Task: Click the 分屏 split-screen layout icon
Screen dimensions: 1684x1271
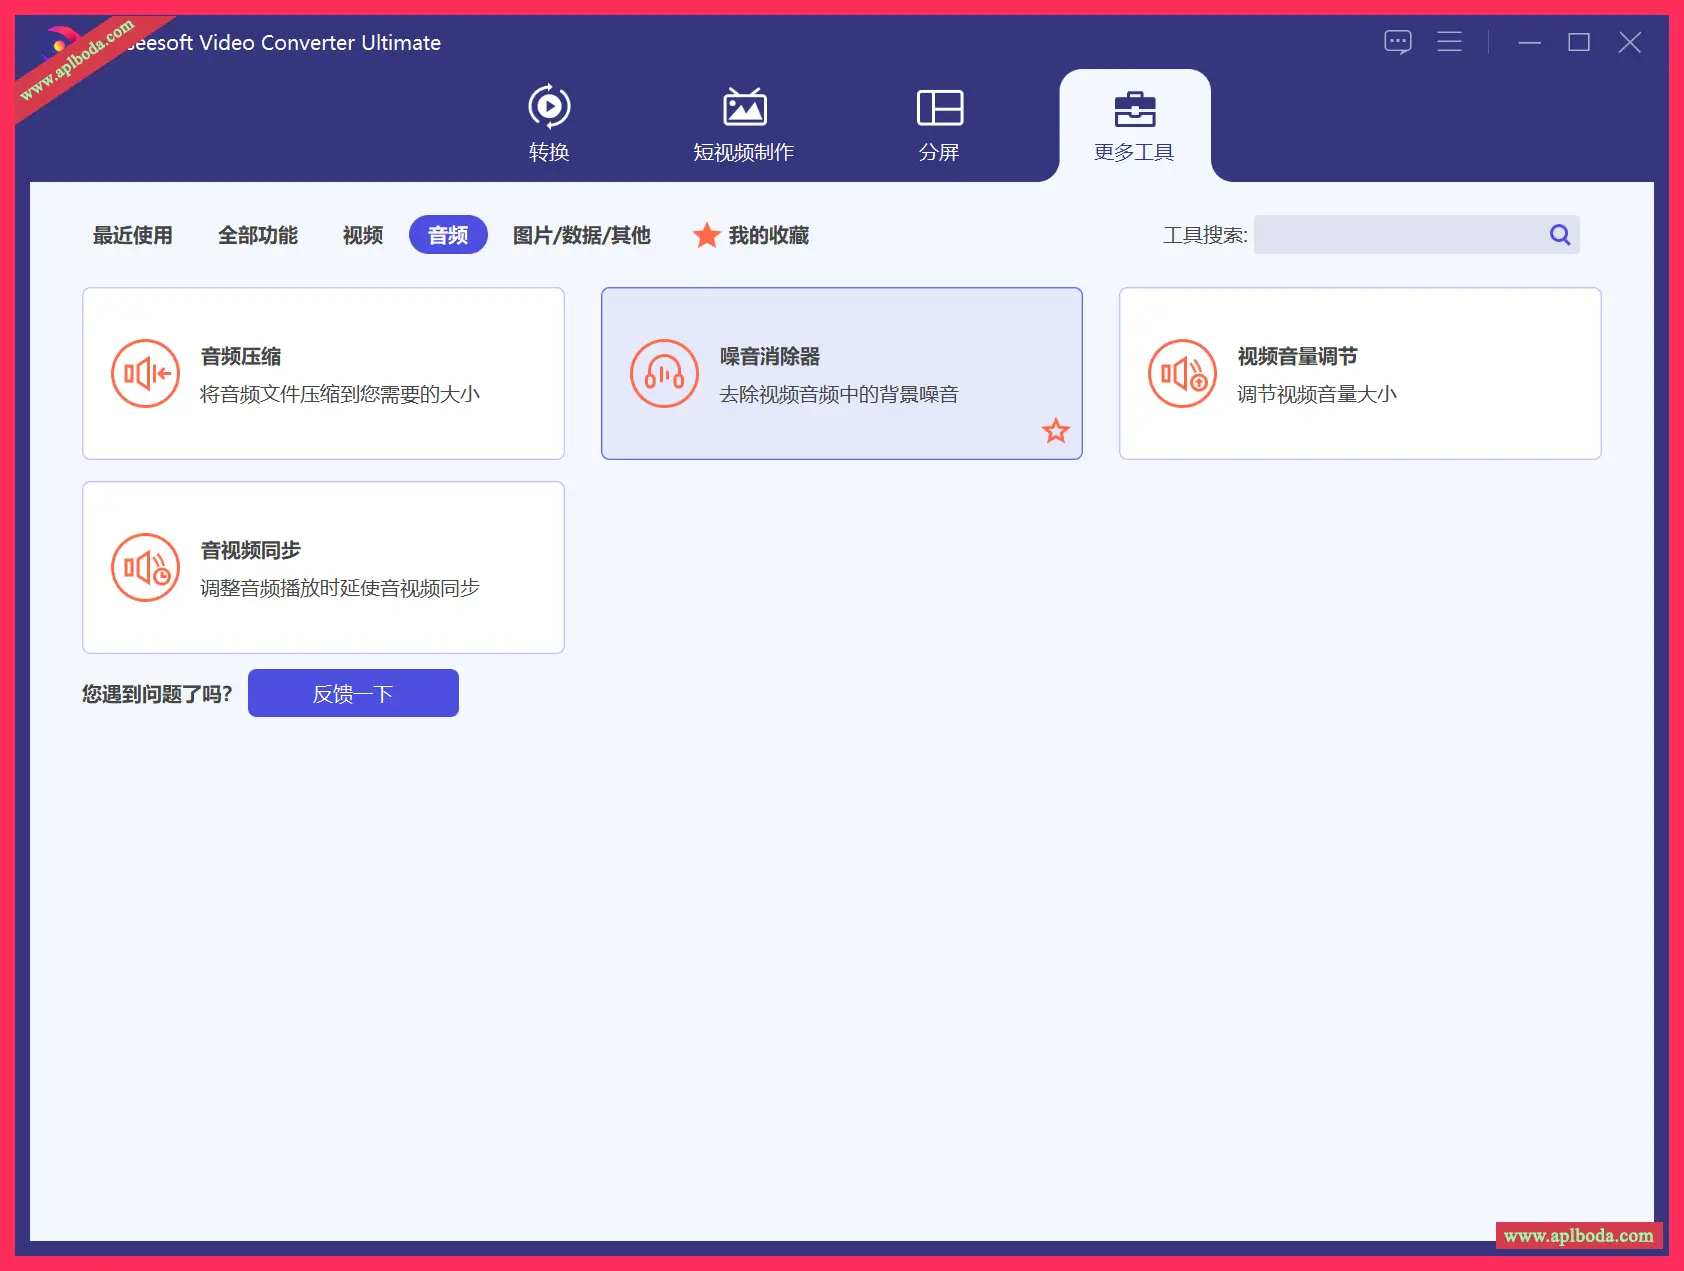Action: [939, 107]
